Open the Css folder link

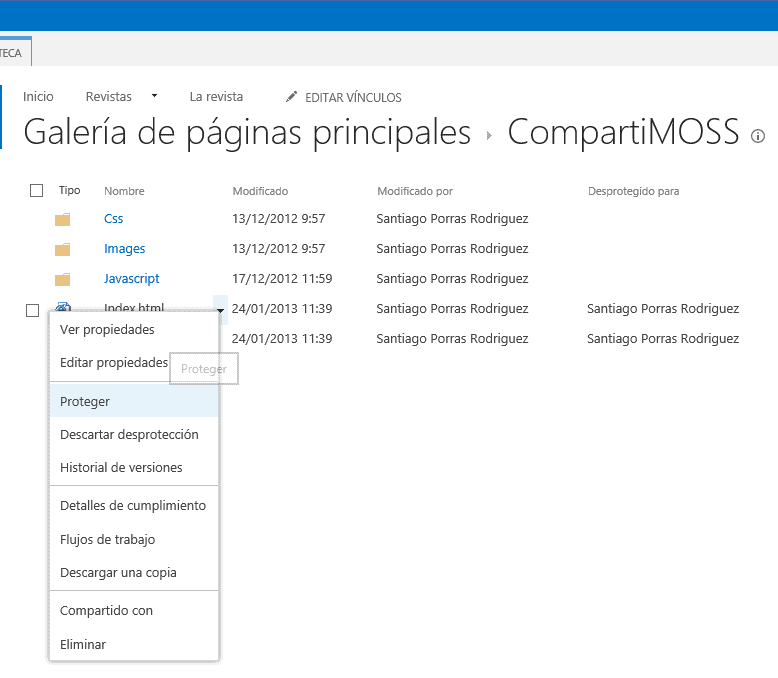(x=114, y=219)
